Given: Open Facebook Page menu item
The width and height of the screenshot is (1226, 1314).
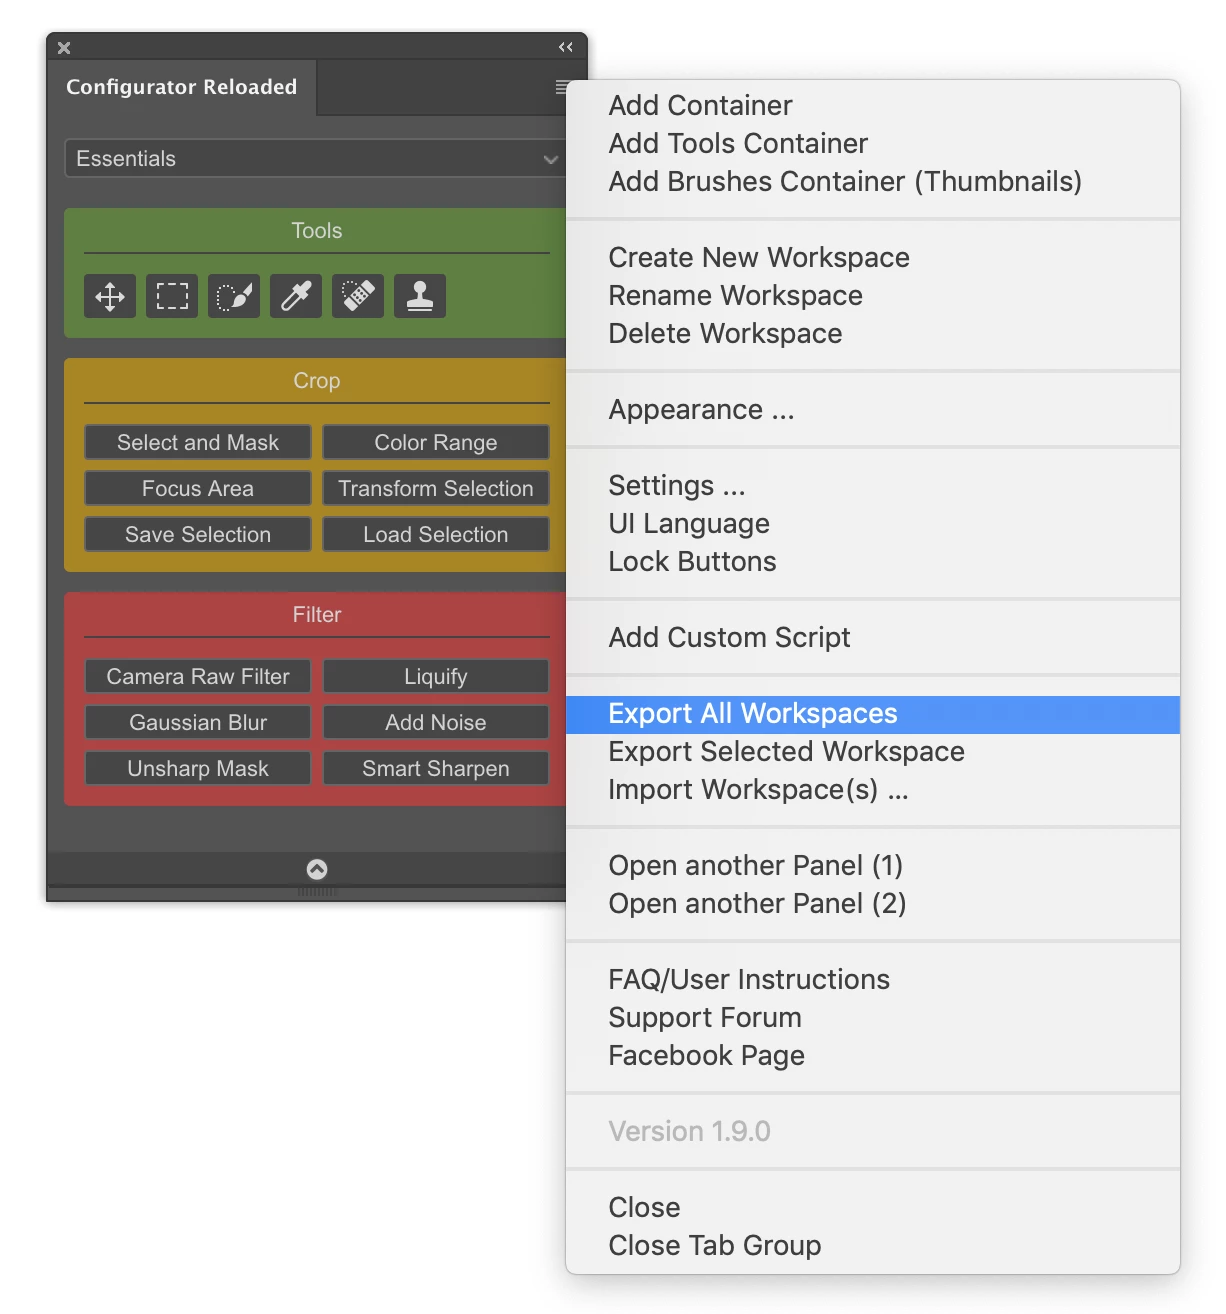Looking at the screenshot, I should pos(873,1055).
